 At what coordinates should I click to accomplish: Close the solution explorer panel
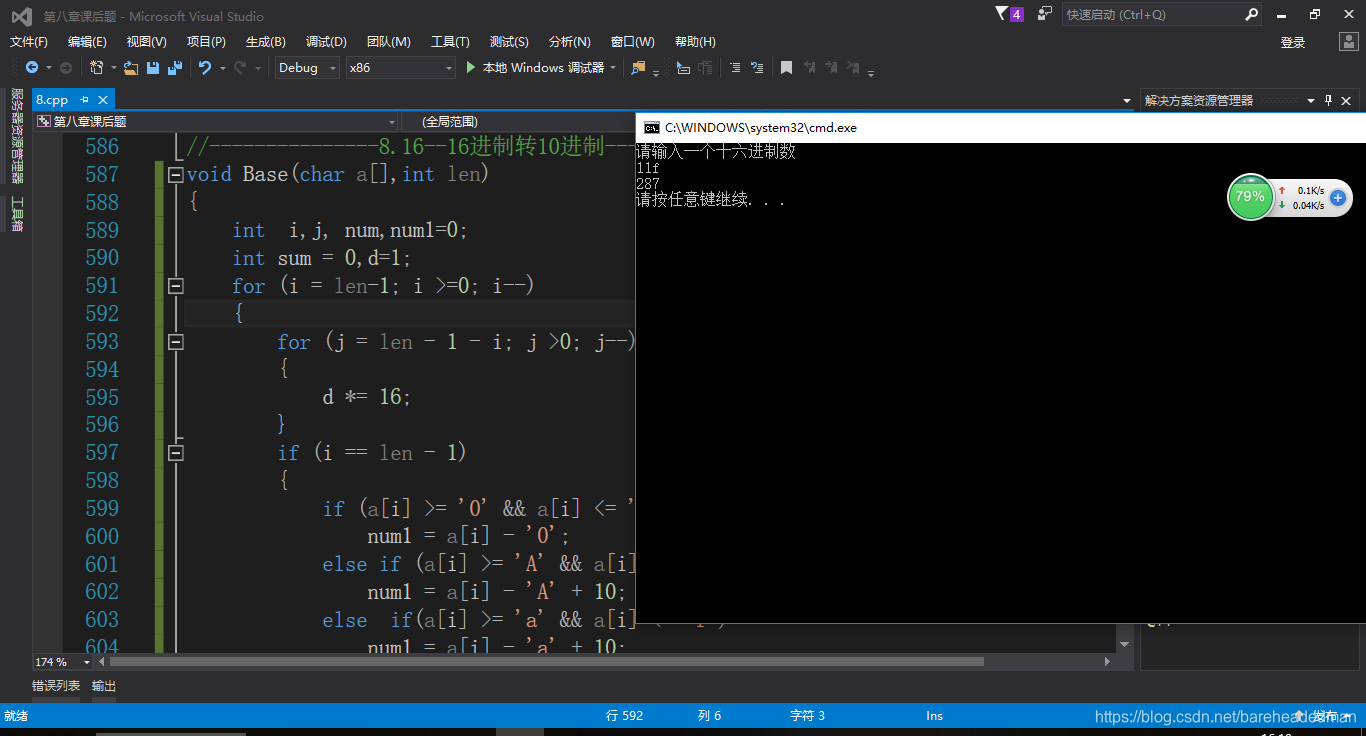click(x=1347, y=100)
